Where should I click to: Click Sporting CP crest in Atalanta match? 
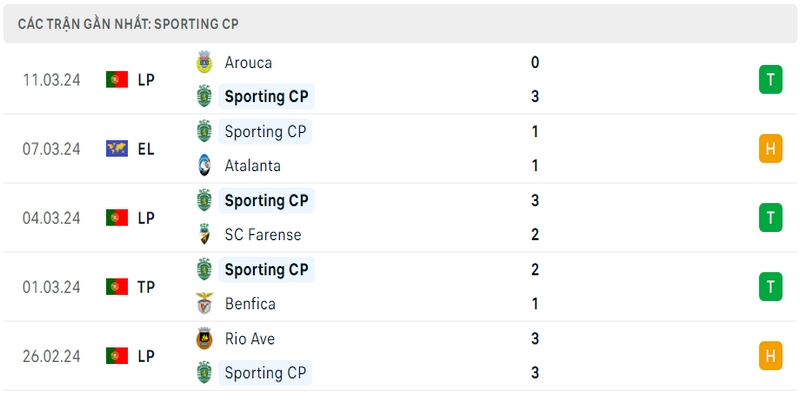[204, 131]
